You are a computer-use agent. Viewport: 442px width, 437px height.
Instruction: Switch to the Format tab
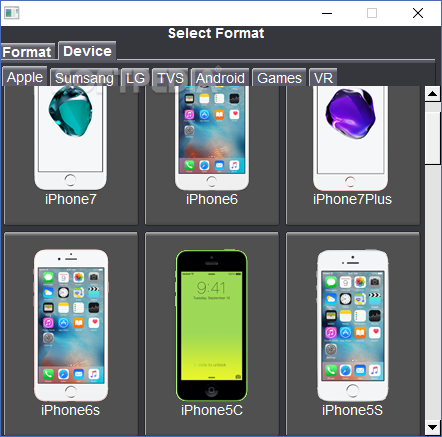pyautogui.click(x=28, y=52)
